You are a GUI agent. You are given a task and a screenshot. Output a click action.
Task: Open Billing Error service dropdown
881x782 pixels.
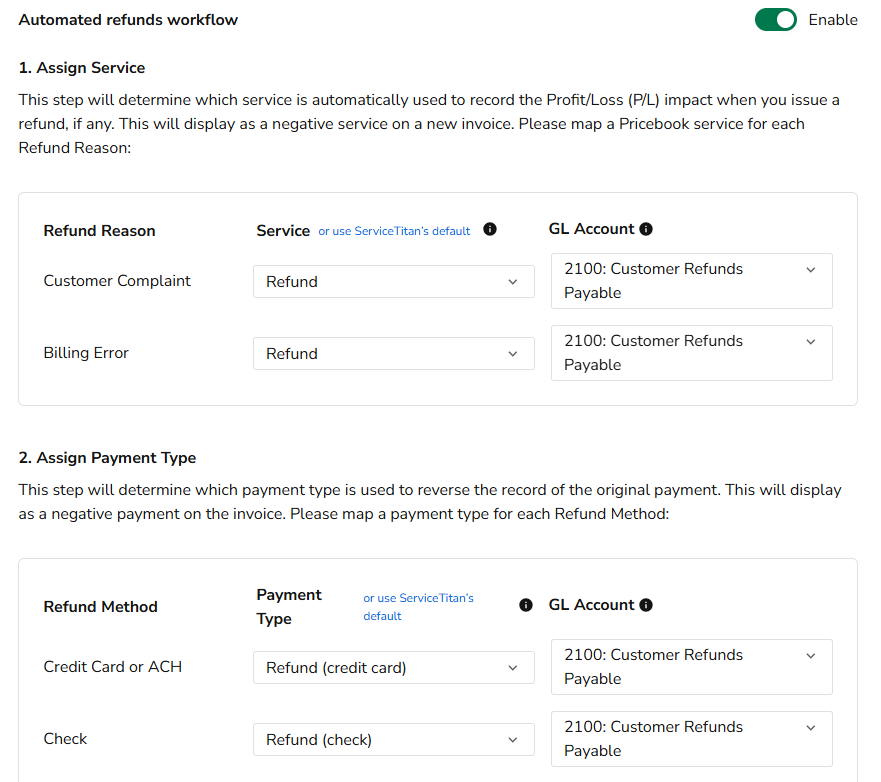393,354
